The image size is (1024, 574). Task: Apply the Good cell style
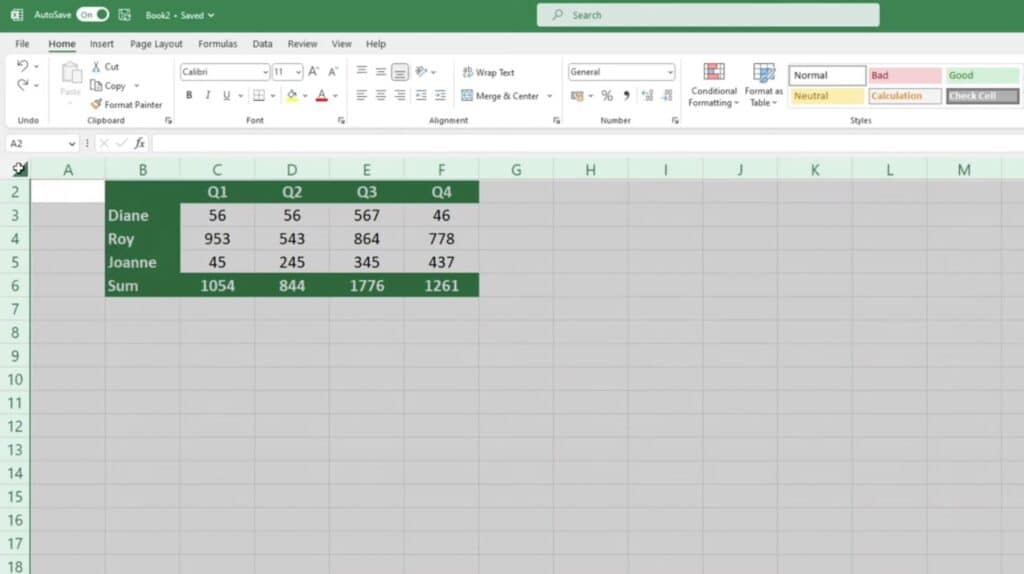(982, 75)
